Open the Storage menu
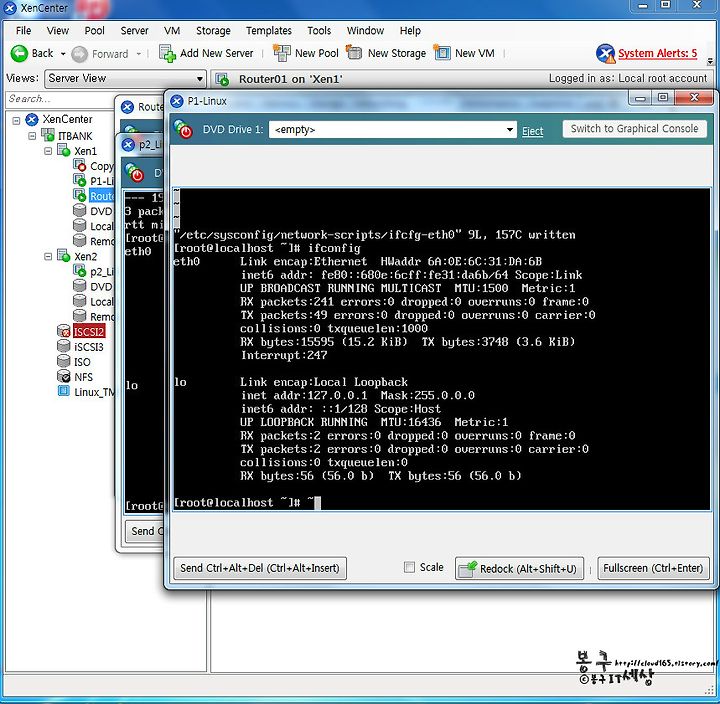This screenshot has width=720, height=704. tap(213, 31)
